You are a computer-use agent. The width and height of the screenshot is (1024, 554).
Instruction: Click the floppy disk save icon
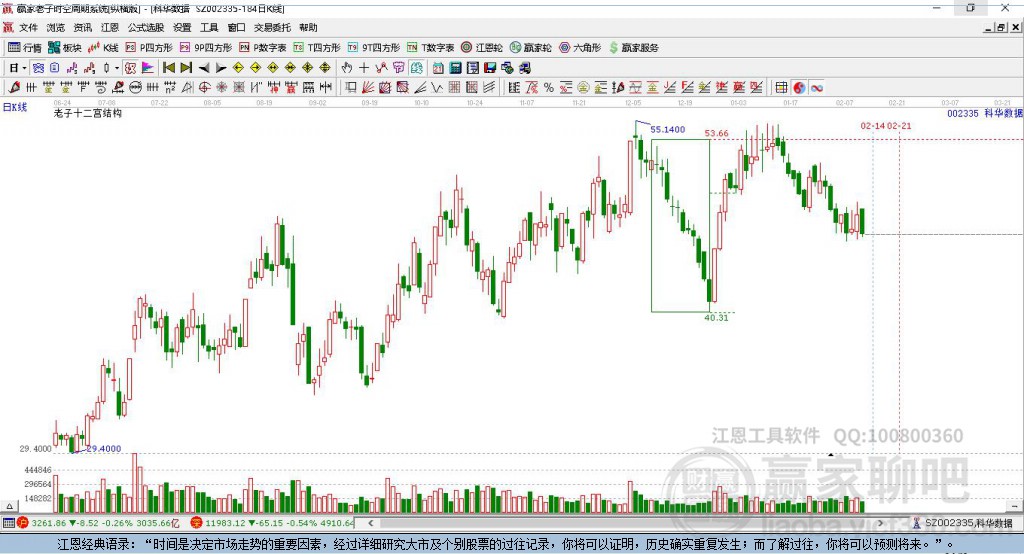click(x=490, y=68)
